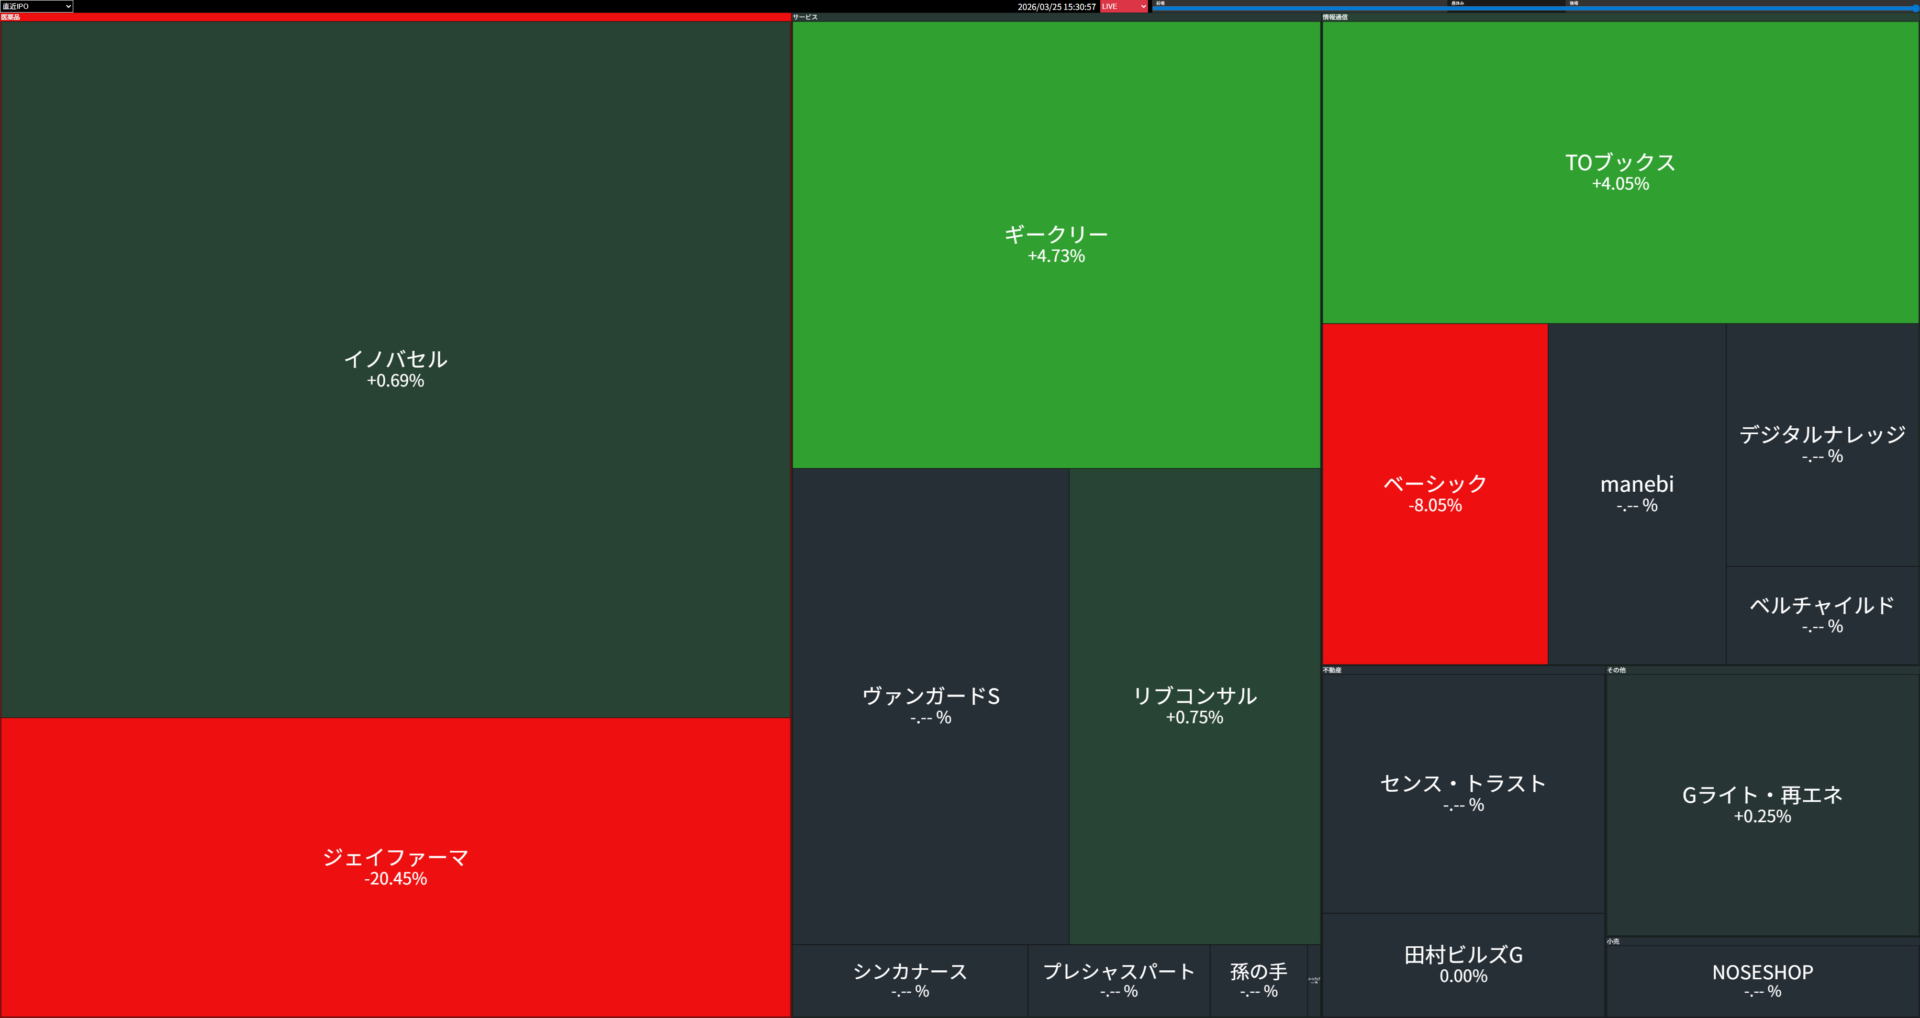
Task: Open the red LIVE mode dropdown
Action: tap(1123, 6)
